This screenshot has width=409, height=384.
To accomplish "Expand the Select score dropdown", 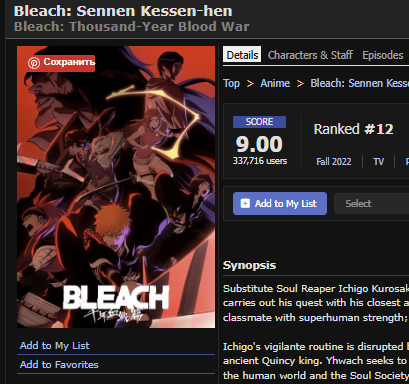I will (371, 203).
